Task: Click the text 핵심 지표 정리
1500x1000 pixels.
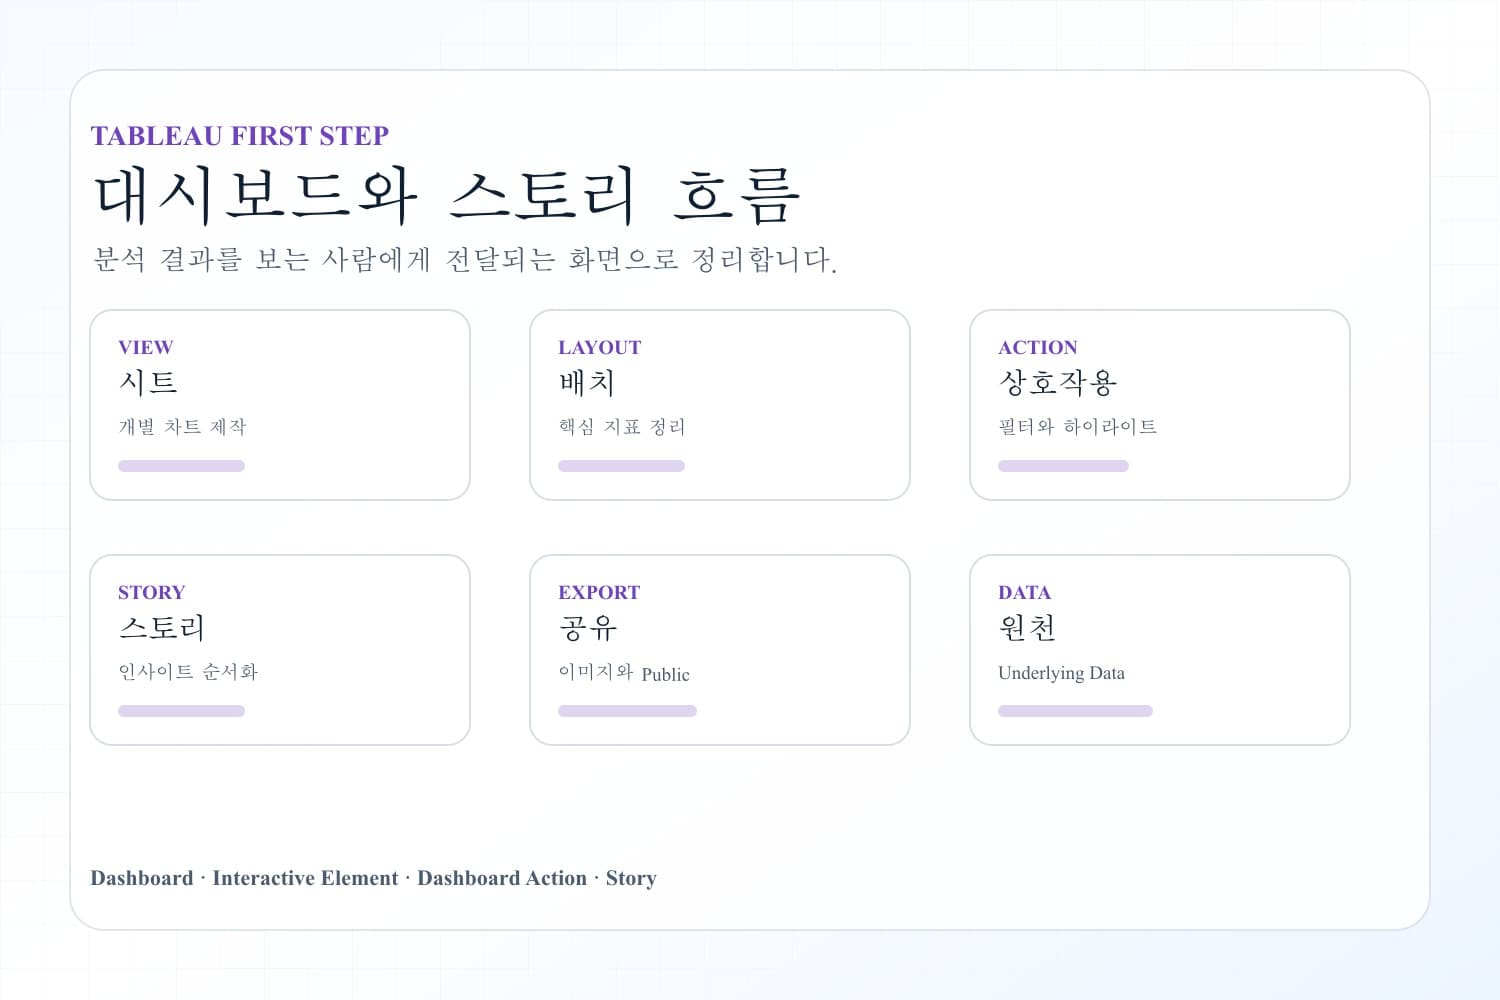Action: (x=622, y=427)
